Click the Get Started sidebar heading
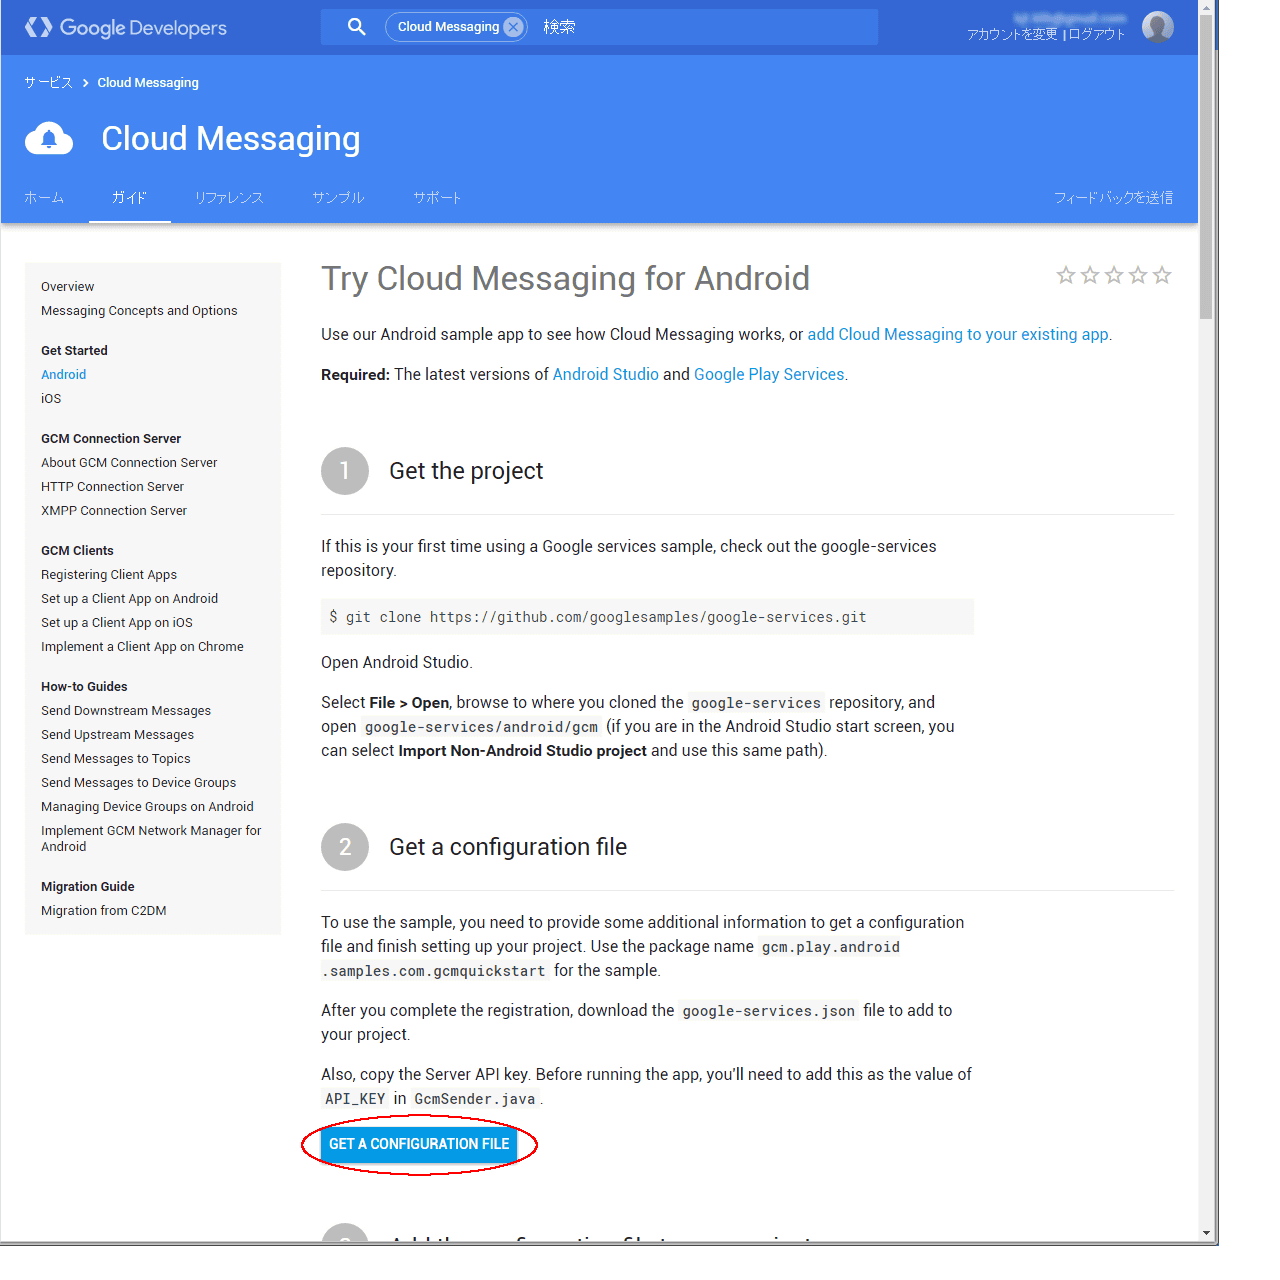 click(75, 351)
